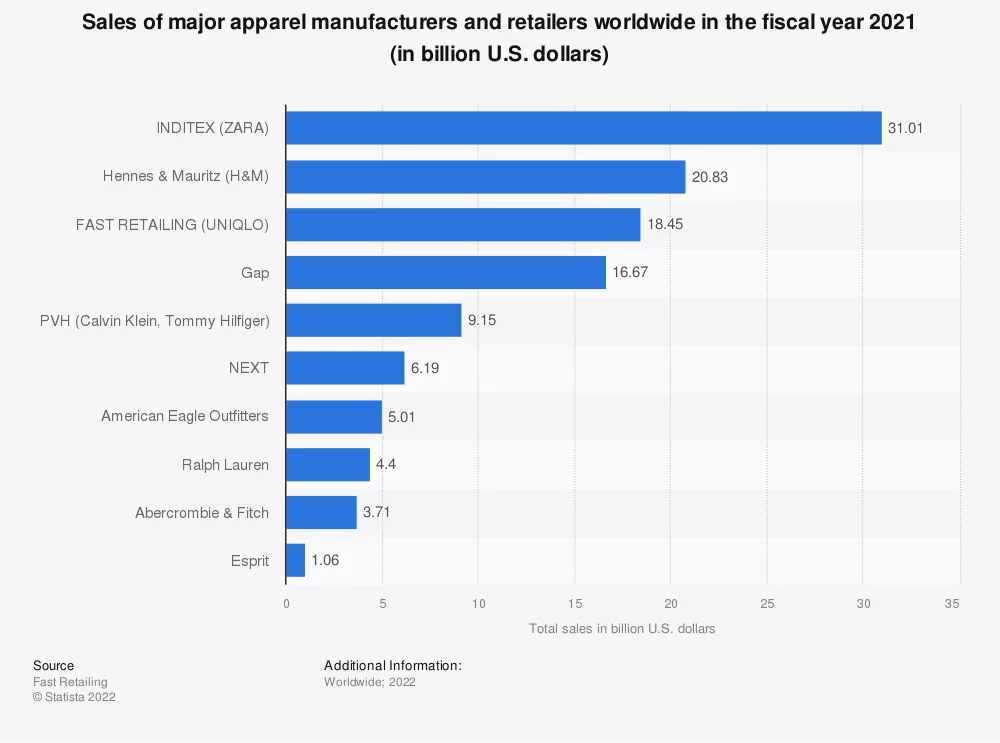Click the 'Gap' category label
This screenshot has width=1000, height=743.
(255, 273)
